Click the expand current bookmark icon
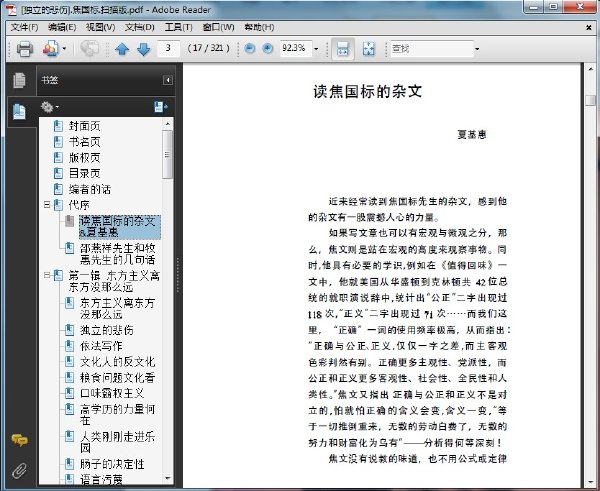Viewport: 600px width, 491px height. [x=161, y=107]
